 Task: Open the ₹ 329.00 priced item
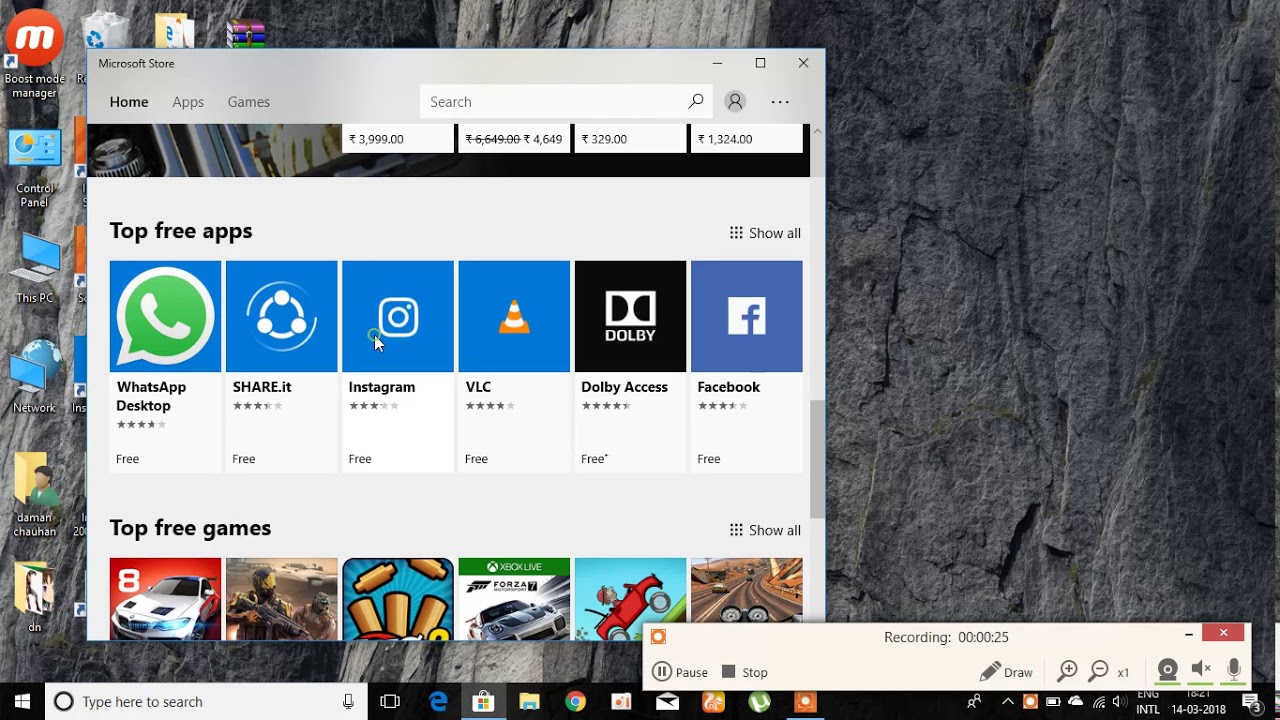click(630, 138)
